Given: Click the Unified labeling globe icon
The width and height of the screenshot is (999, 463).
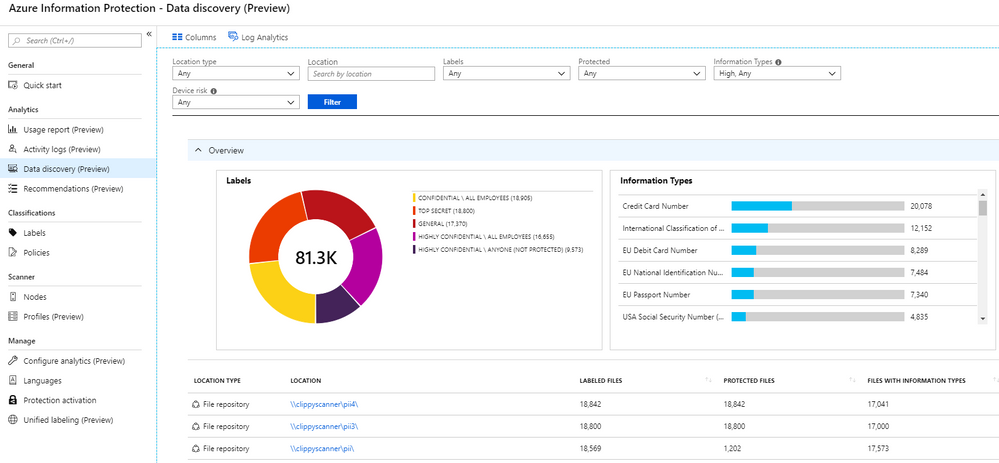Looking at the screenshot, I should click(x=13, y=420).
